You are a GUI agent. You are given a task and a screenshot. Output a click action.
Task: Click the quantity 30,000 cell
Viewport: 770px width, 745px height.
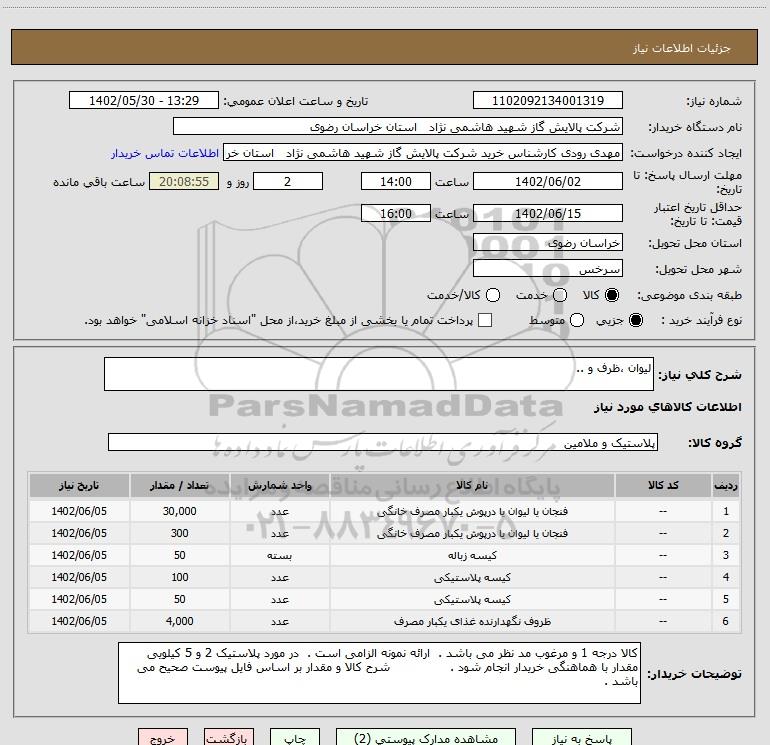(x=179, y=511)
